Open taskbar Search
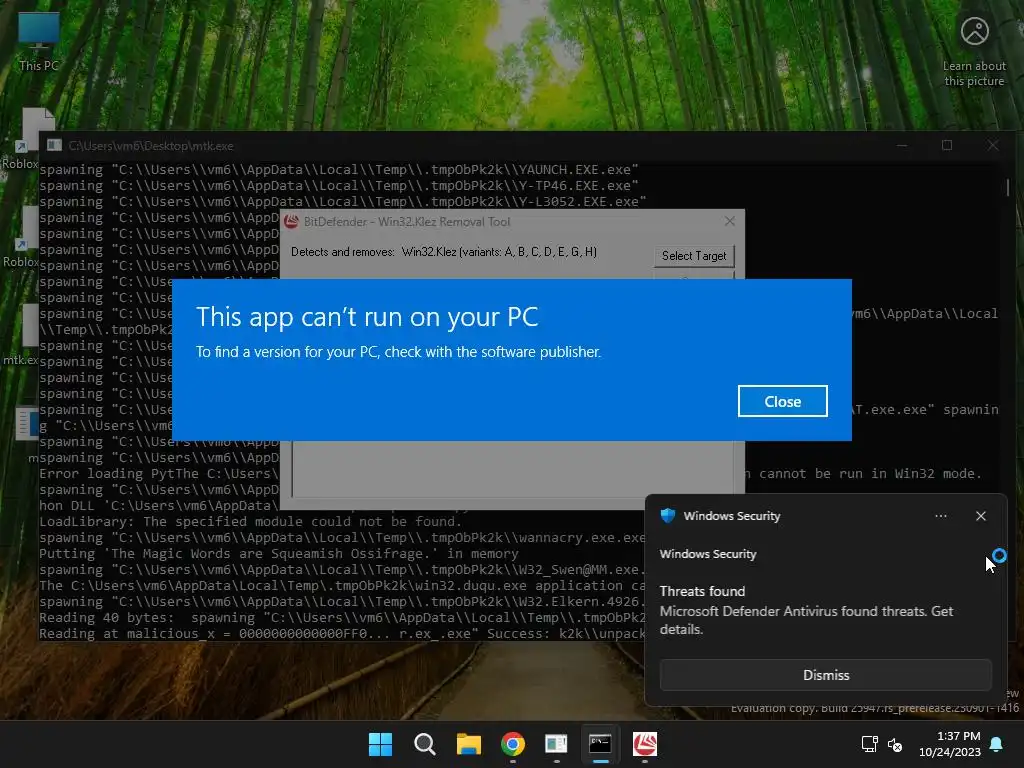This screenshot has height=768, width=1024. click(424, 744)
